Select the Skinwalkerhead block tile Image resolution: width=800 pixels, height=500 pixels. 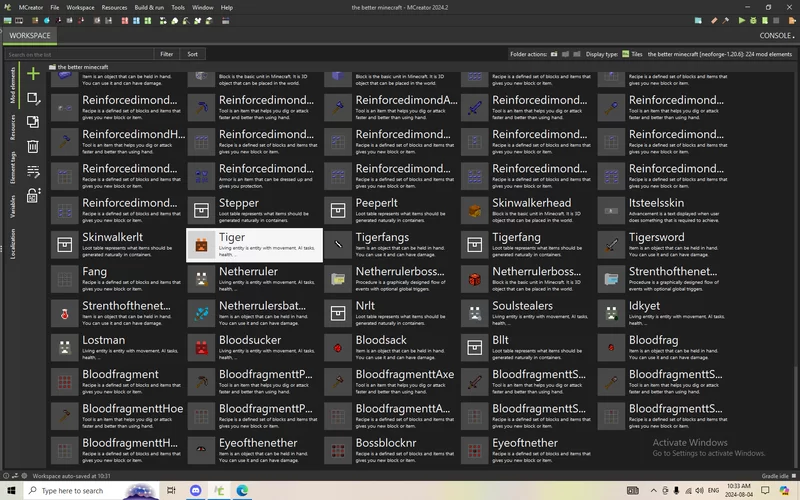(528, 211)
